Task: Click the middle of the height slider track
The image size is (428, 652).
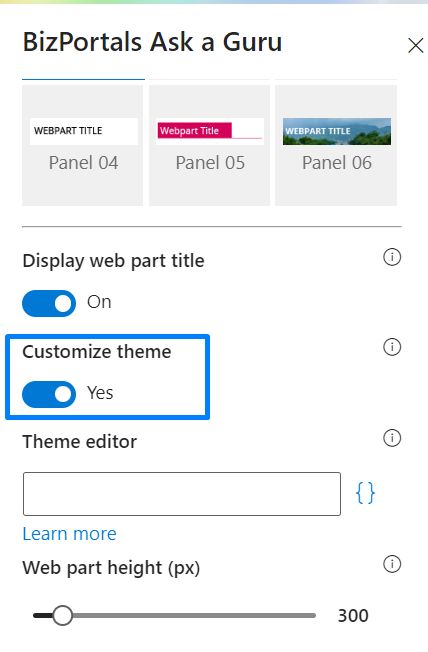Action: tap(175, 615)
